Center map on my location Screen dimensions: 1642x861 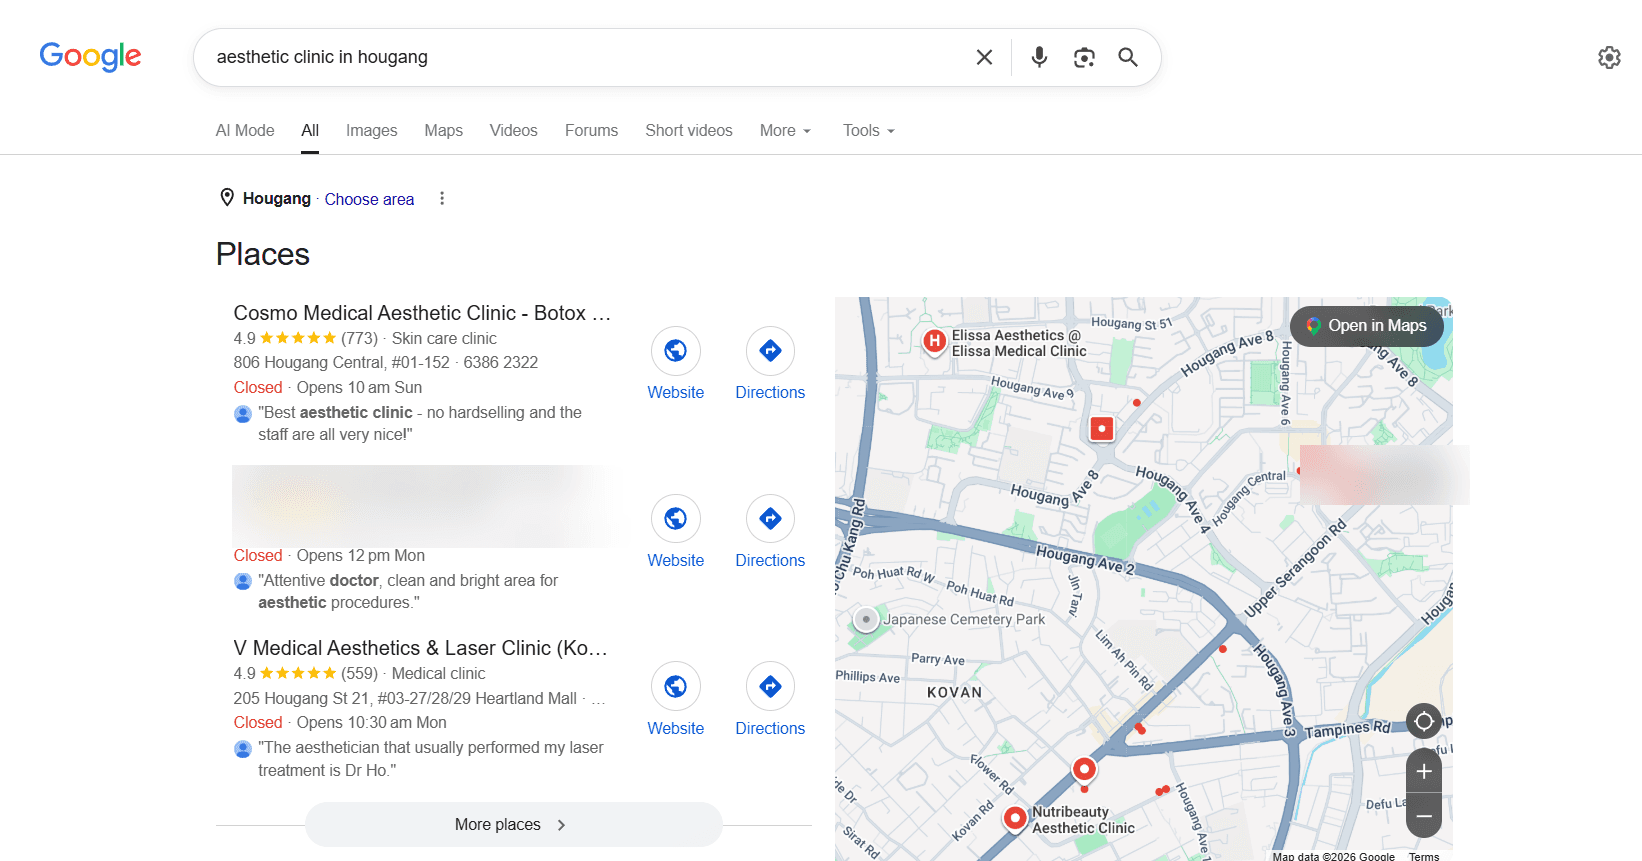(x=1424, y=721)
